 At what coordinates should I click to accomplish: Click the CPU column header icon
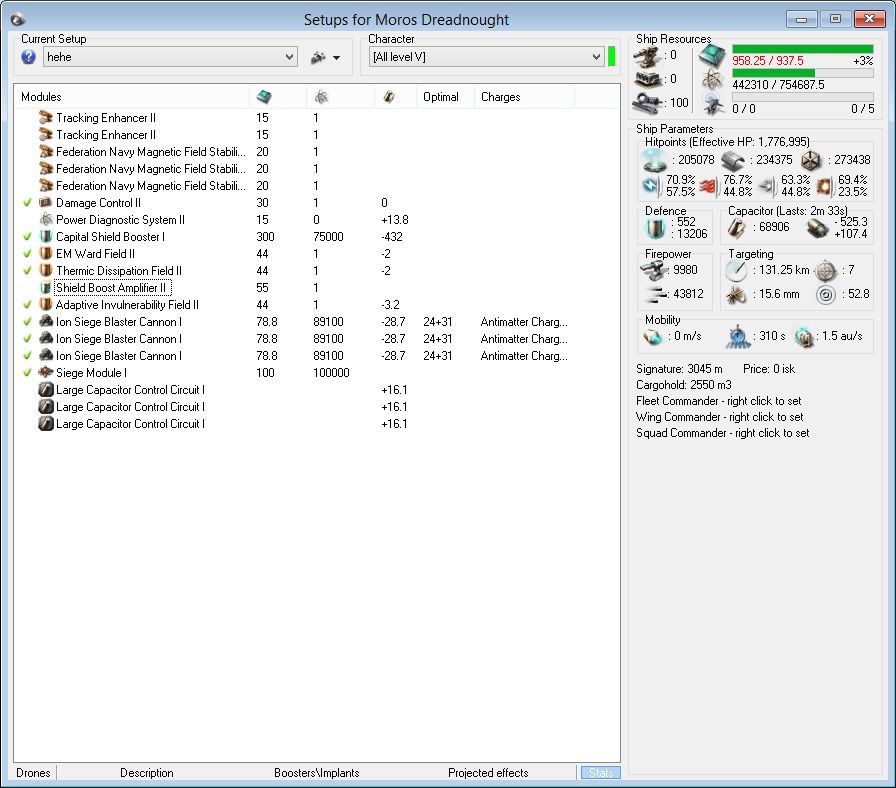click(264, 97)
